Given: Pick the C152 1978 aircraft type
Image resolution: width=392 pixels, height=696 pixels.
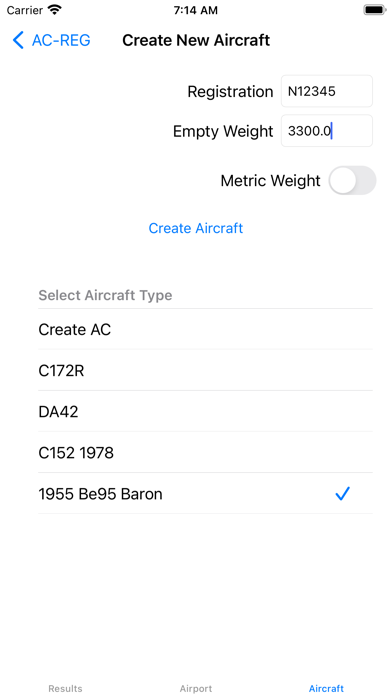Looking at the screenshot, I should click(205, 452).
